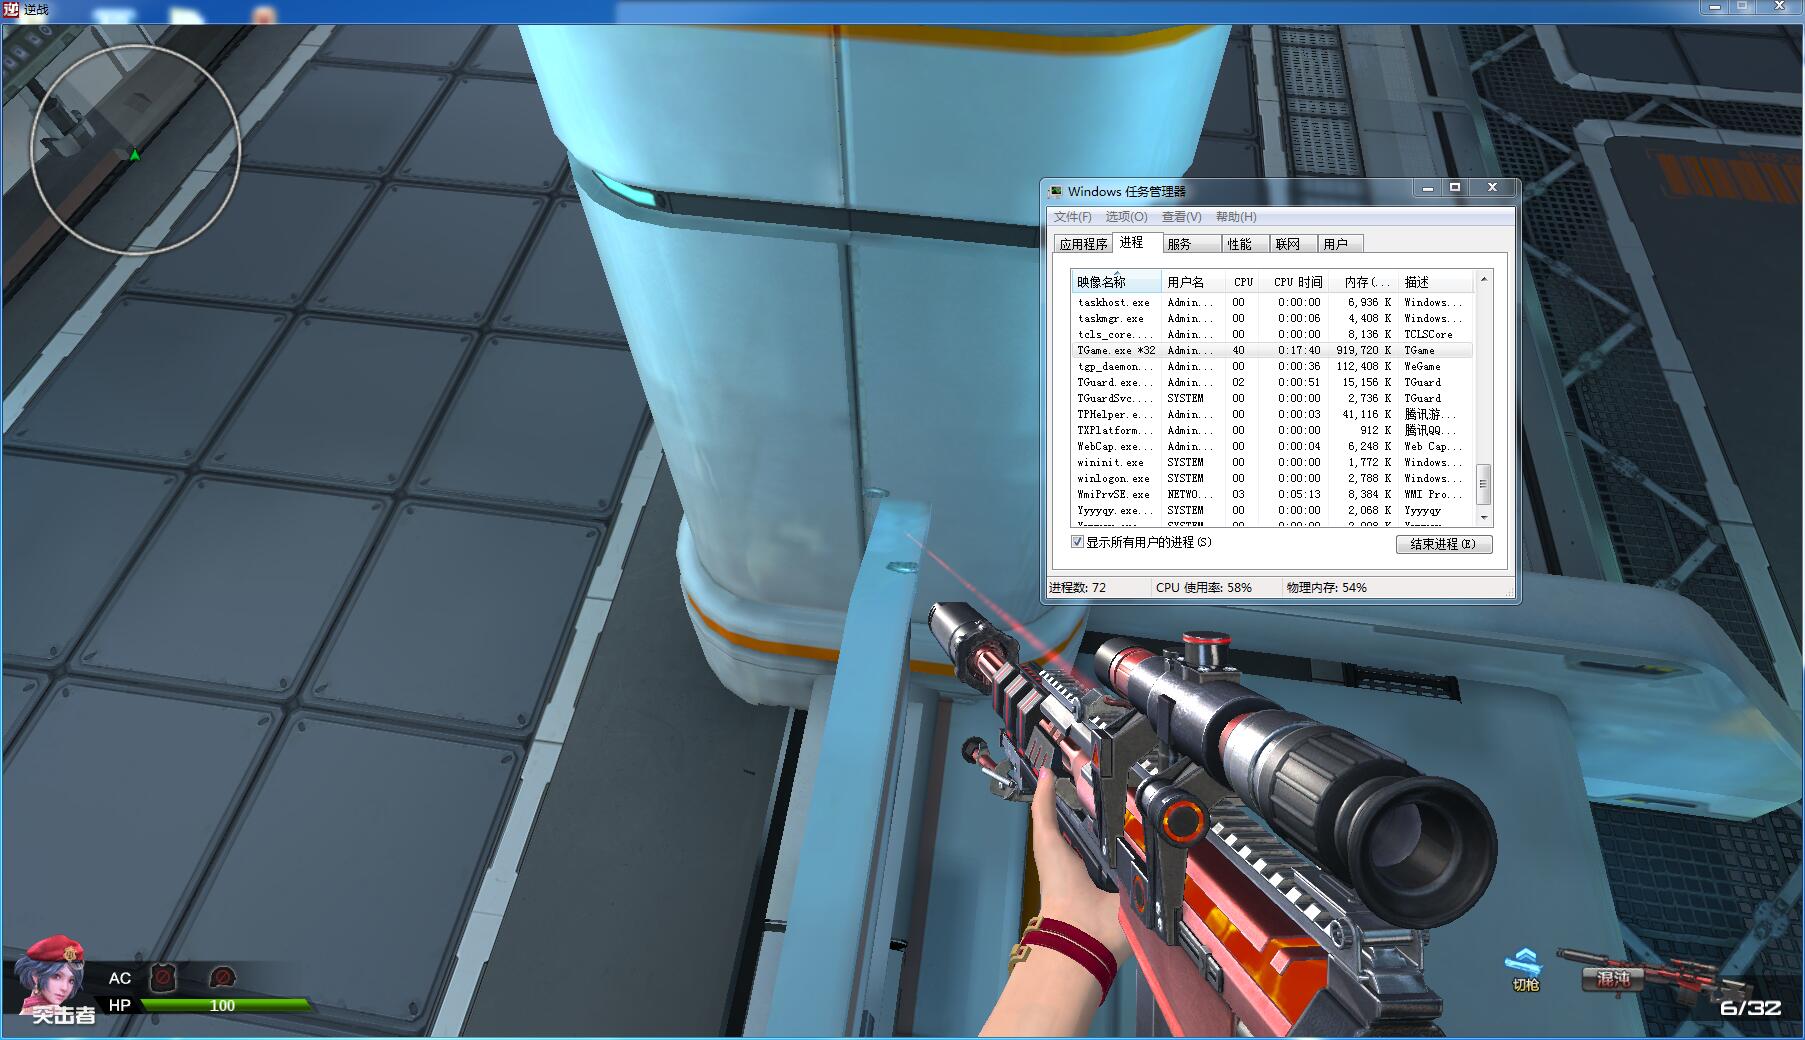1805x1040 pixels.
Task: Select the tgp_daemon process row
Action: pos(1271,366)
